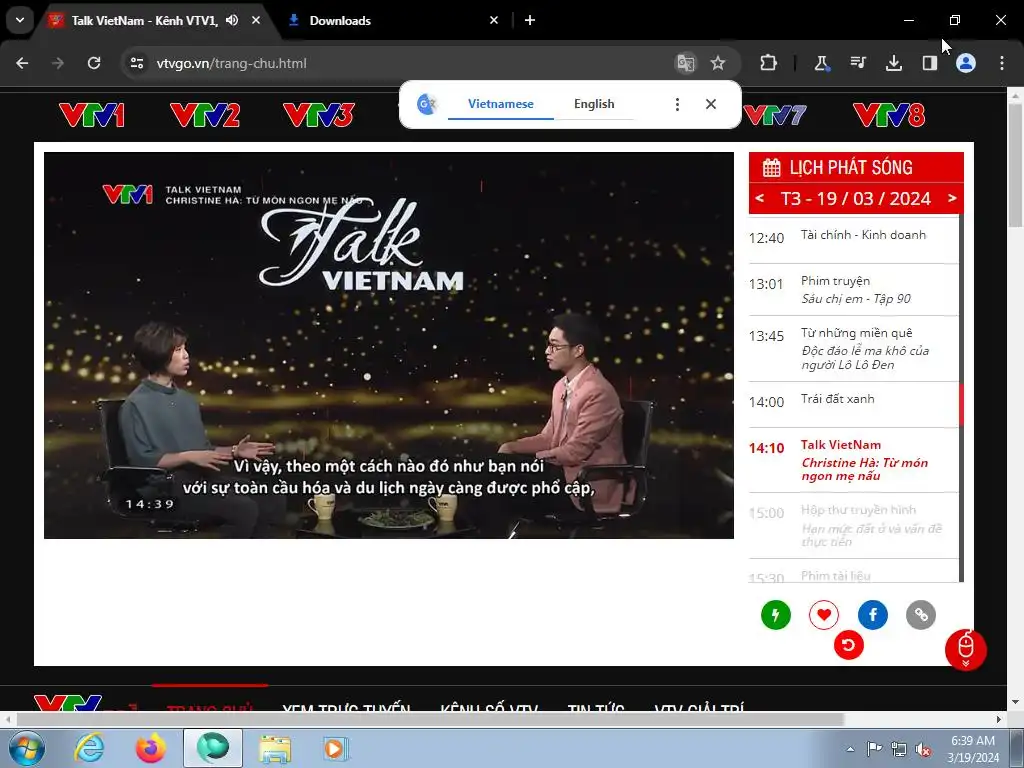Screen dimensions: 1024x768
Task: Select the 14:10 Talk VietNam program
Action: coord(853,460)
